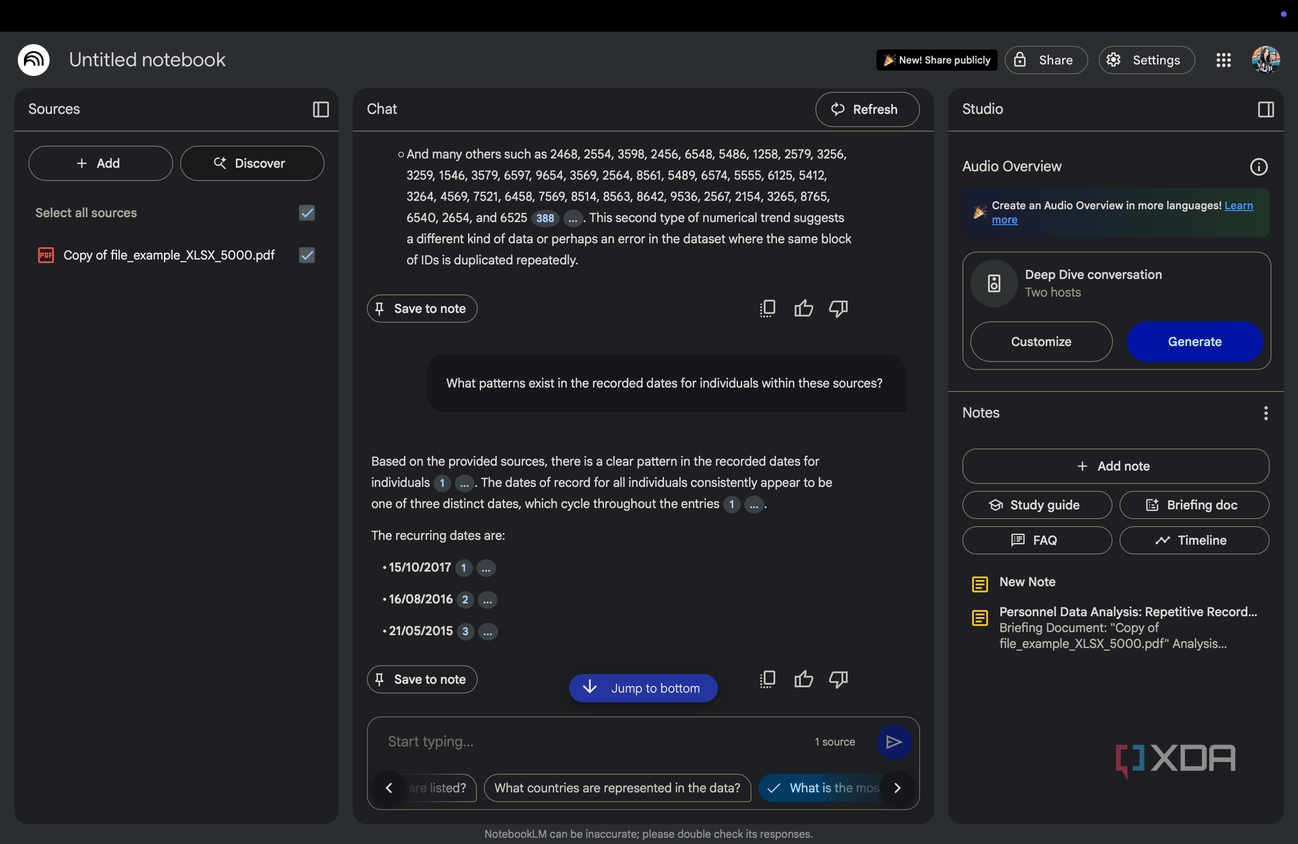Thumbs down the recorded dates response
1298x844 pixels.
(x=838, y=679)
